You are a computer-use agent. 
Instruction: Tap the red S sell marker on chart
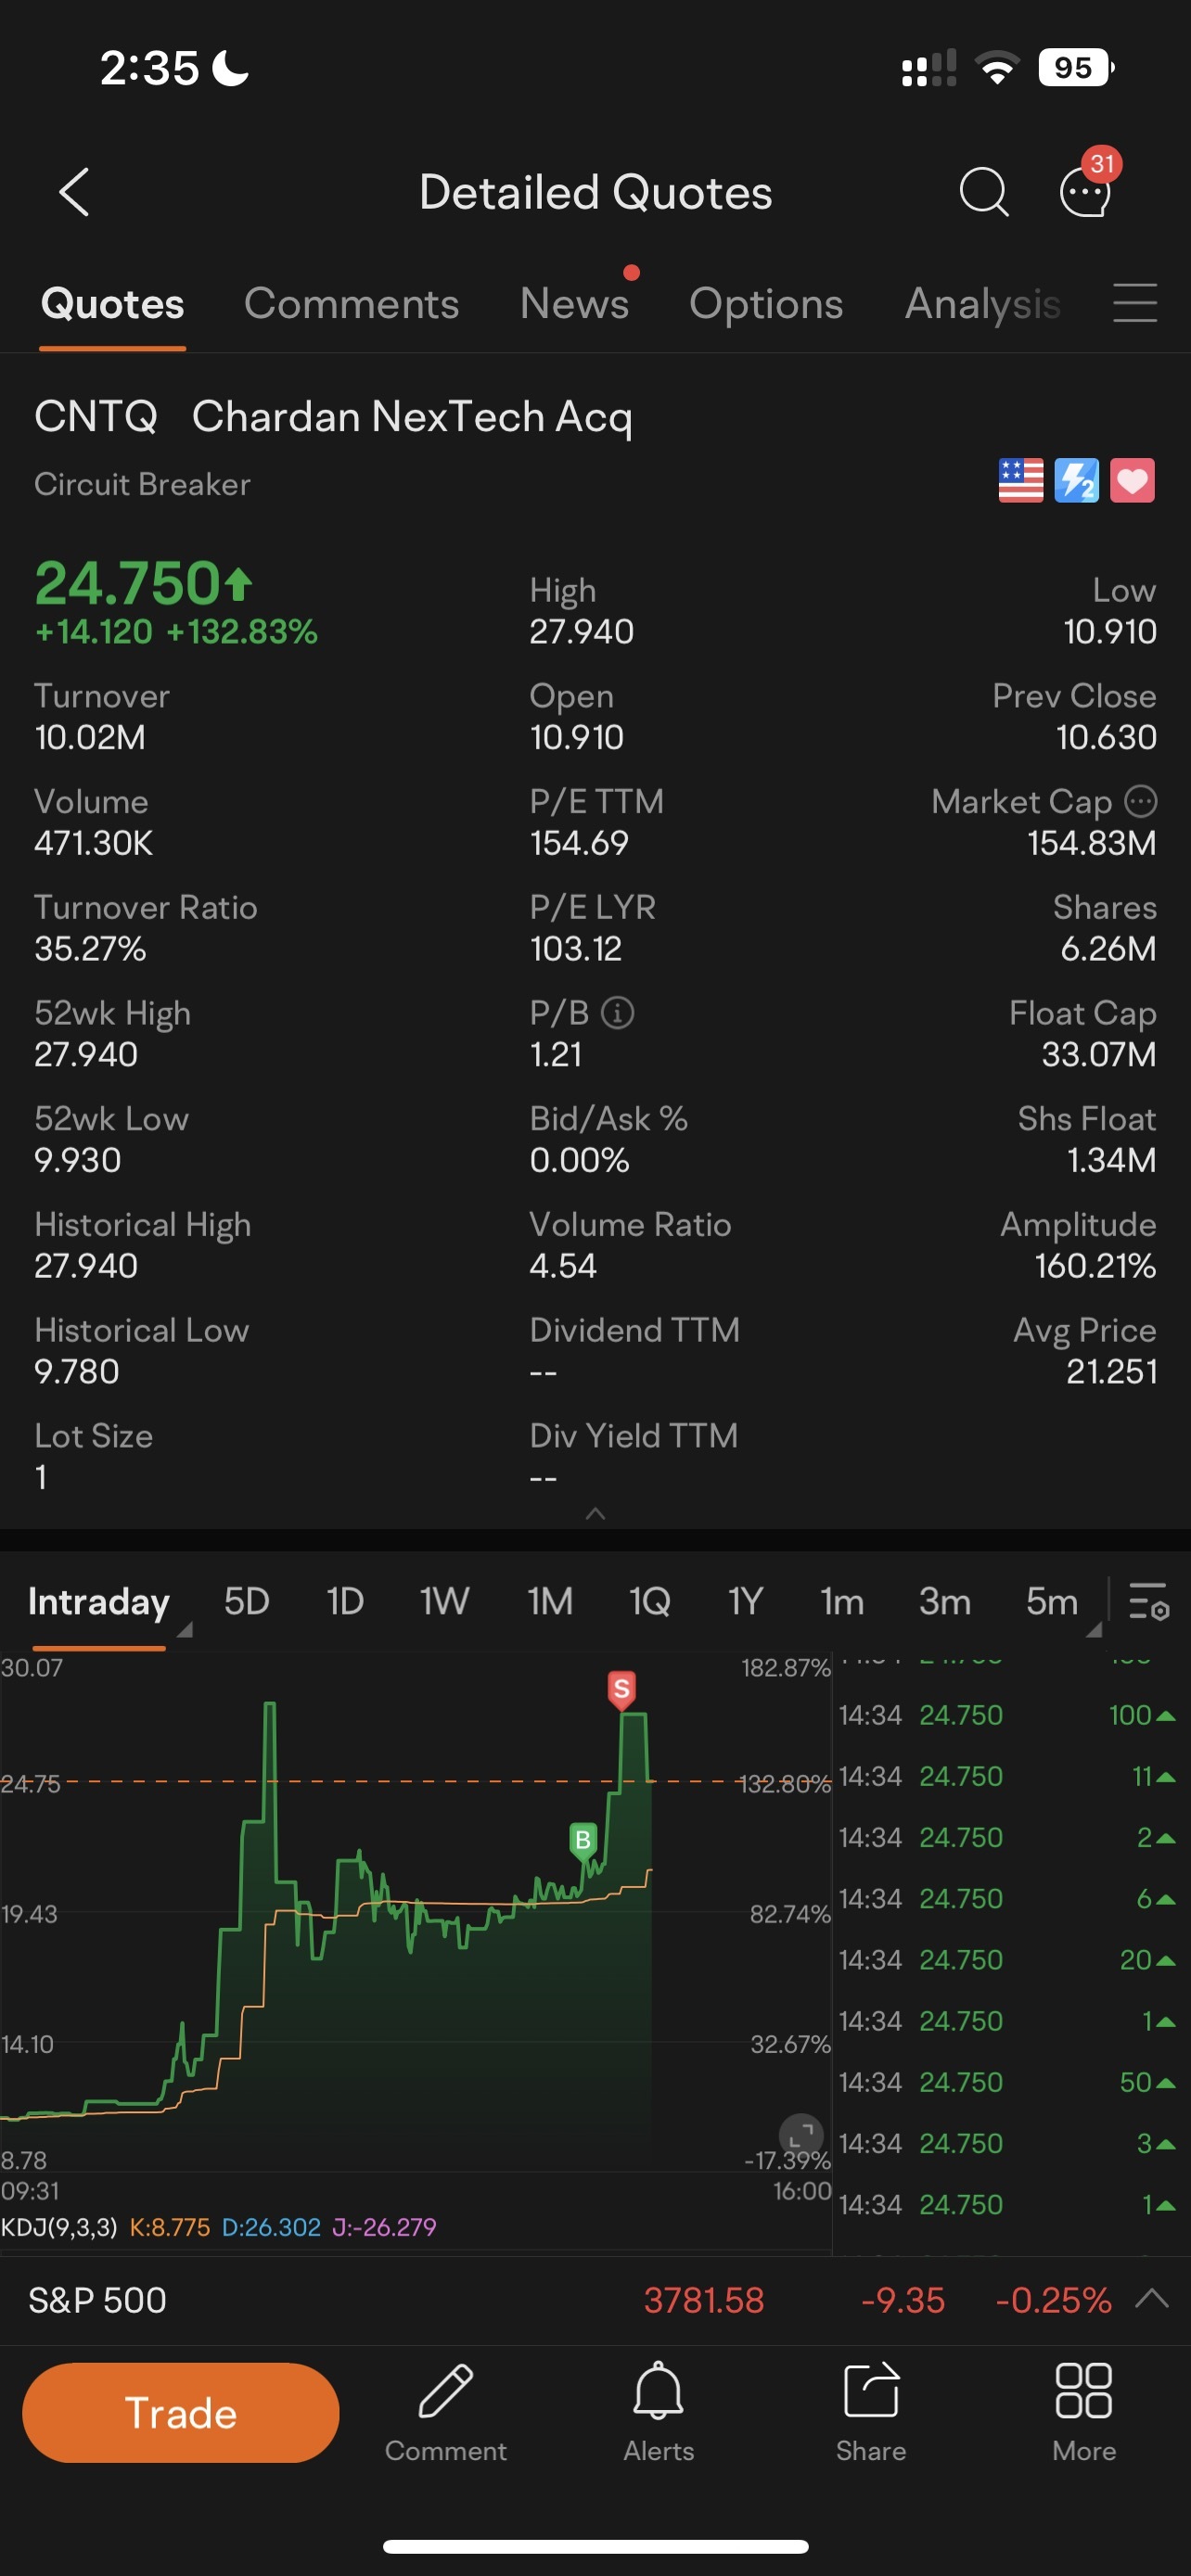coord(622,1689)
